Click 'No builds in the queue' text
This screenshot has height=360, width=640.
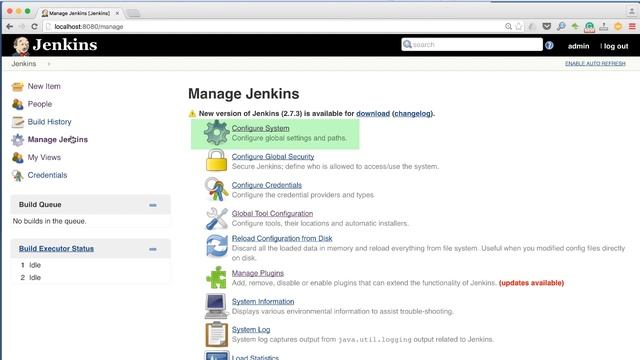[x=49, y=221]
